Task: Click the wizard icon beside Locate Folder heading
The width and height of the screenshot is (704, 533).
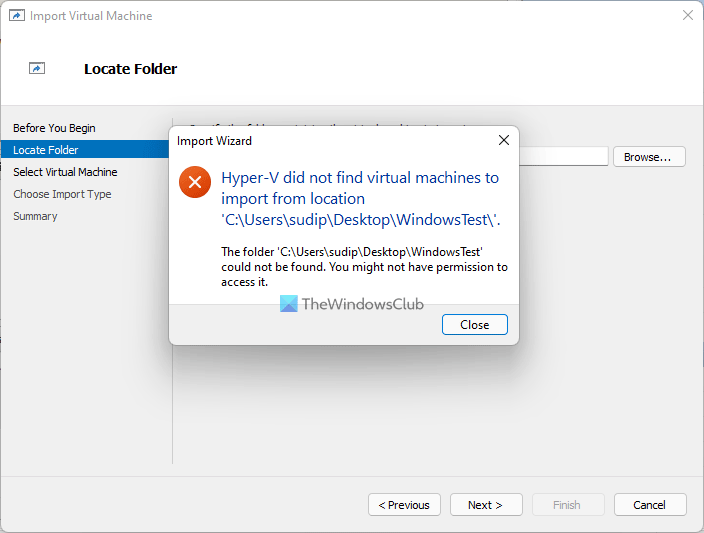Action: pyautogui.click(x=37, y=68)
